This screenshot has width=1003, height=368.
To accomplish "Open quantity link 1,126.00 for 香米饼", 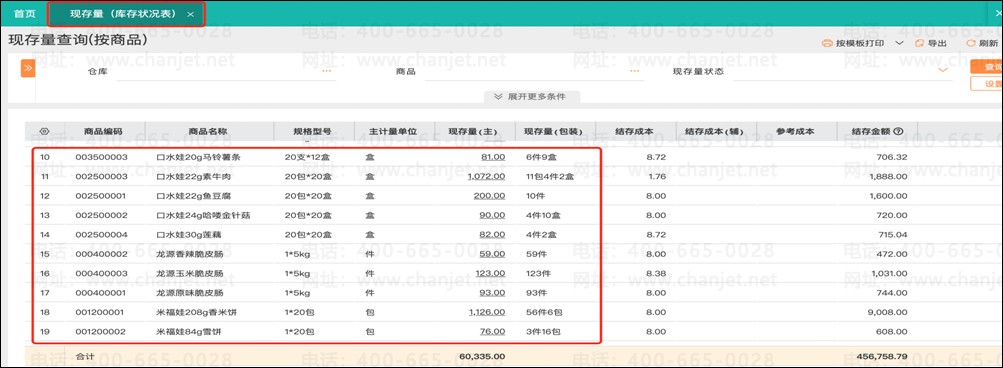I will coord(487,312).
